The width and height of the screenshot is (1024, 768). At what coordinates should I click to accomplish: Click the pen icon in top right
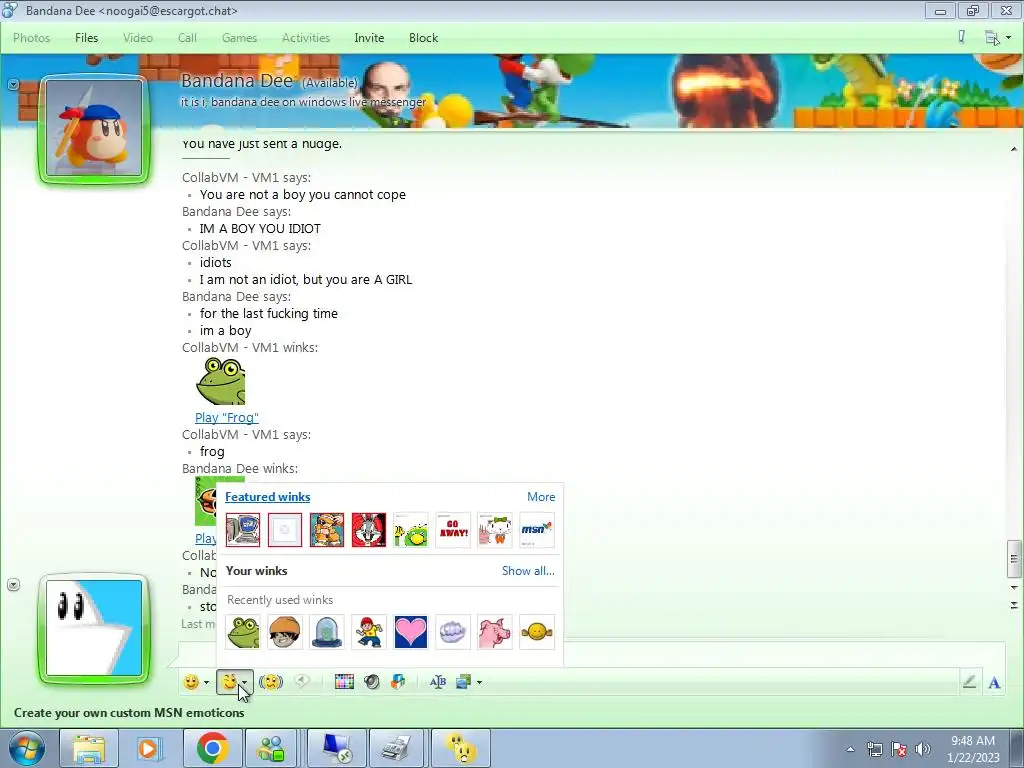[x=961, y=37]
